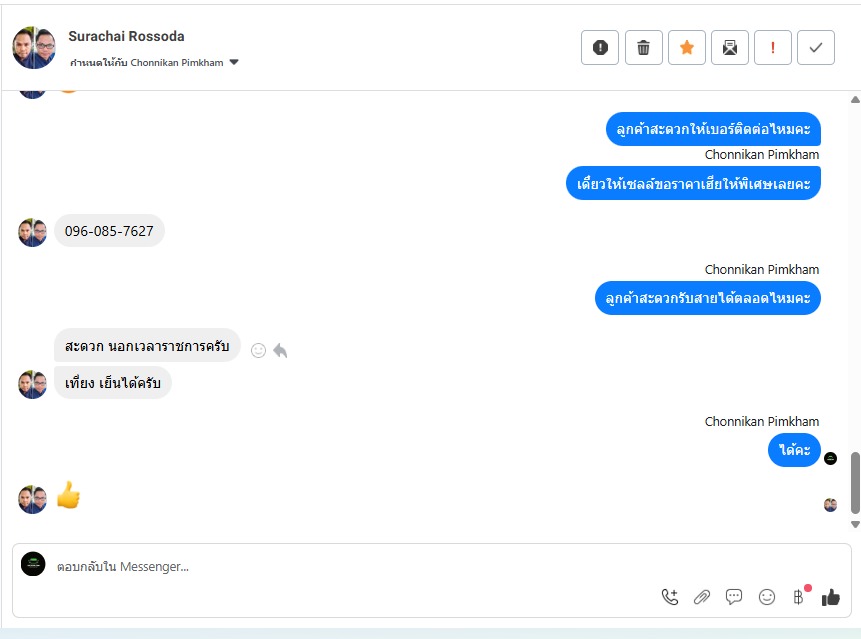The image size is (861, 639).
Task: Open the baht payment request icon
Action: click(799, 597)
